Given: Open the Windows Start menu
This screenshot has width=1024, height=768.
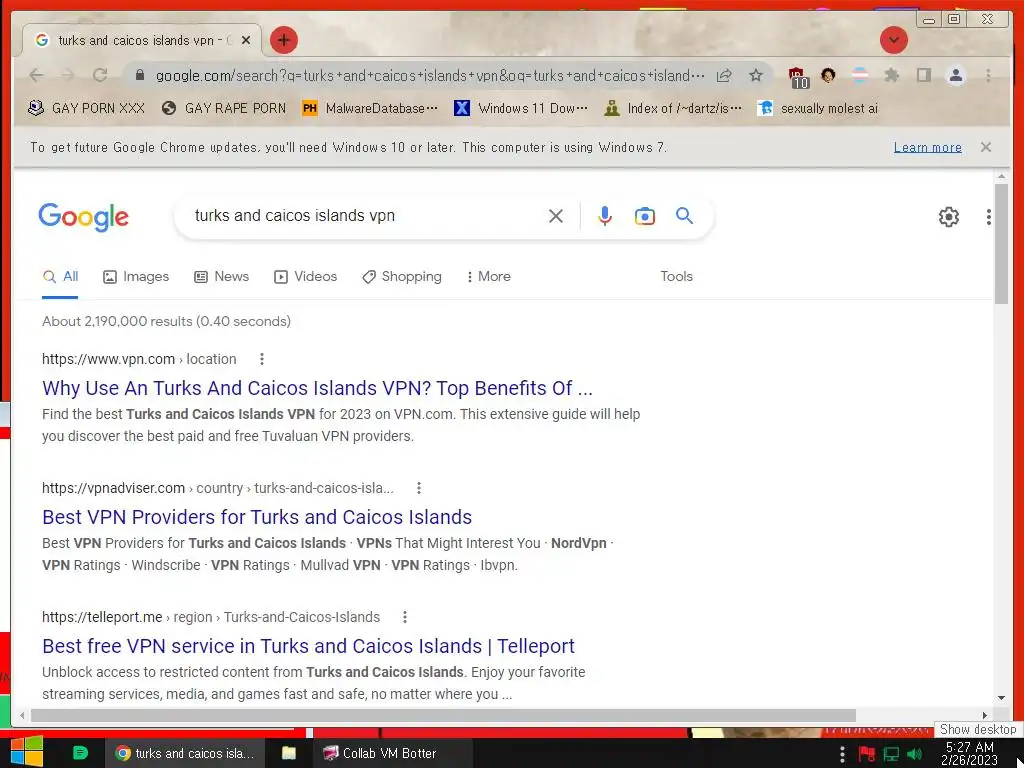Looking at the screenshot, I should (26, 752).
